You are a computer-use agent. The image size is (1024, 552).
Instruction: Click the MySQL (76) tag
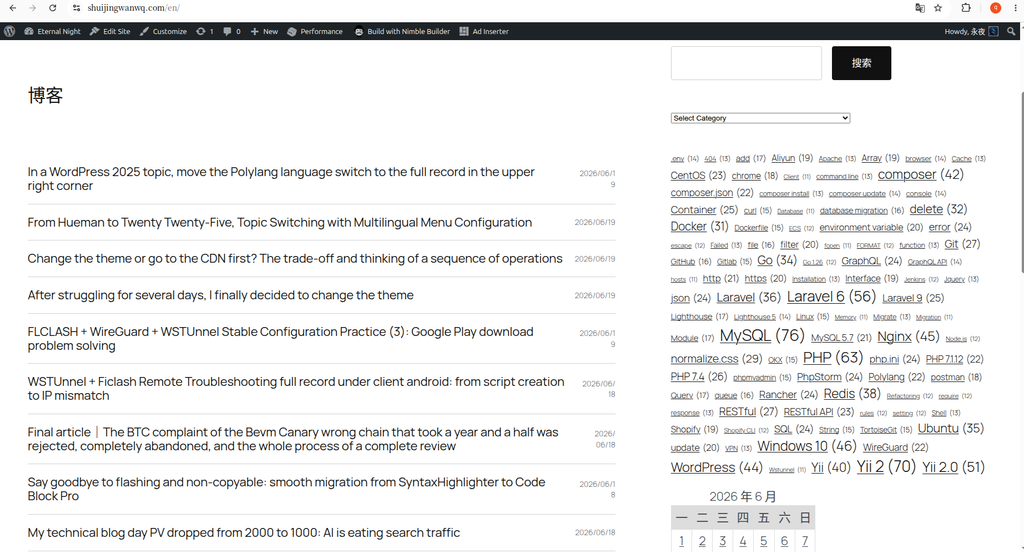[761, 336]
